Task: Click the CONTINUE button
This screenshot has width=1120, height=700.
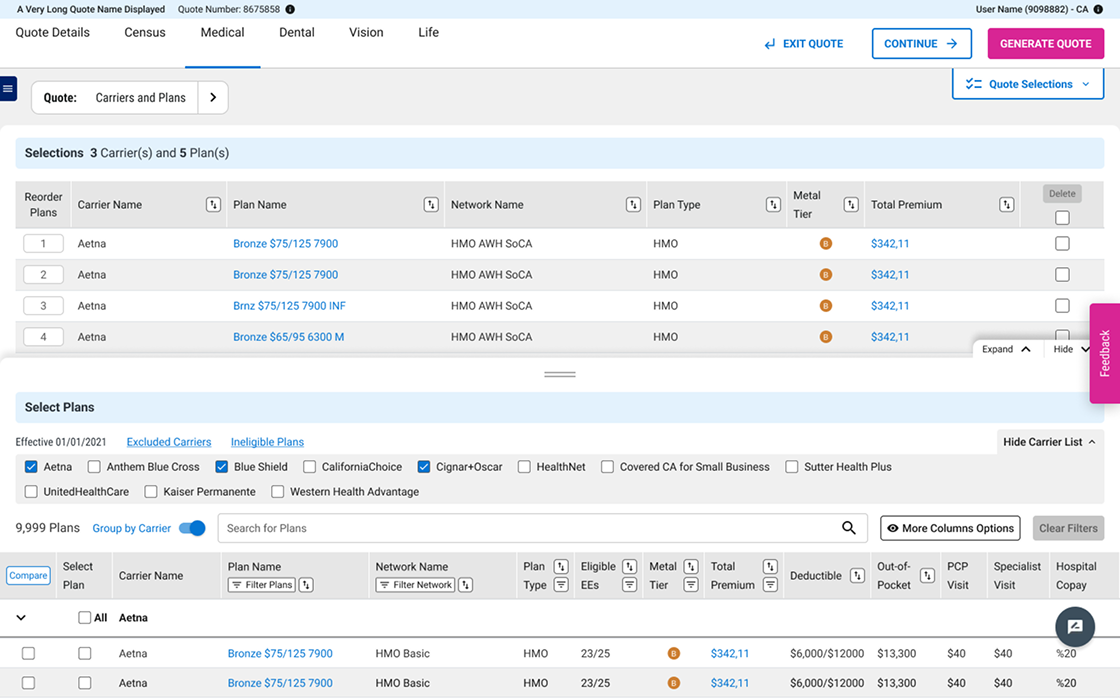Action: [921, 44]
